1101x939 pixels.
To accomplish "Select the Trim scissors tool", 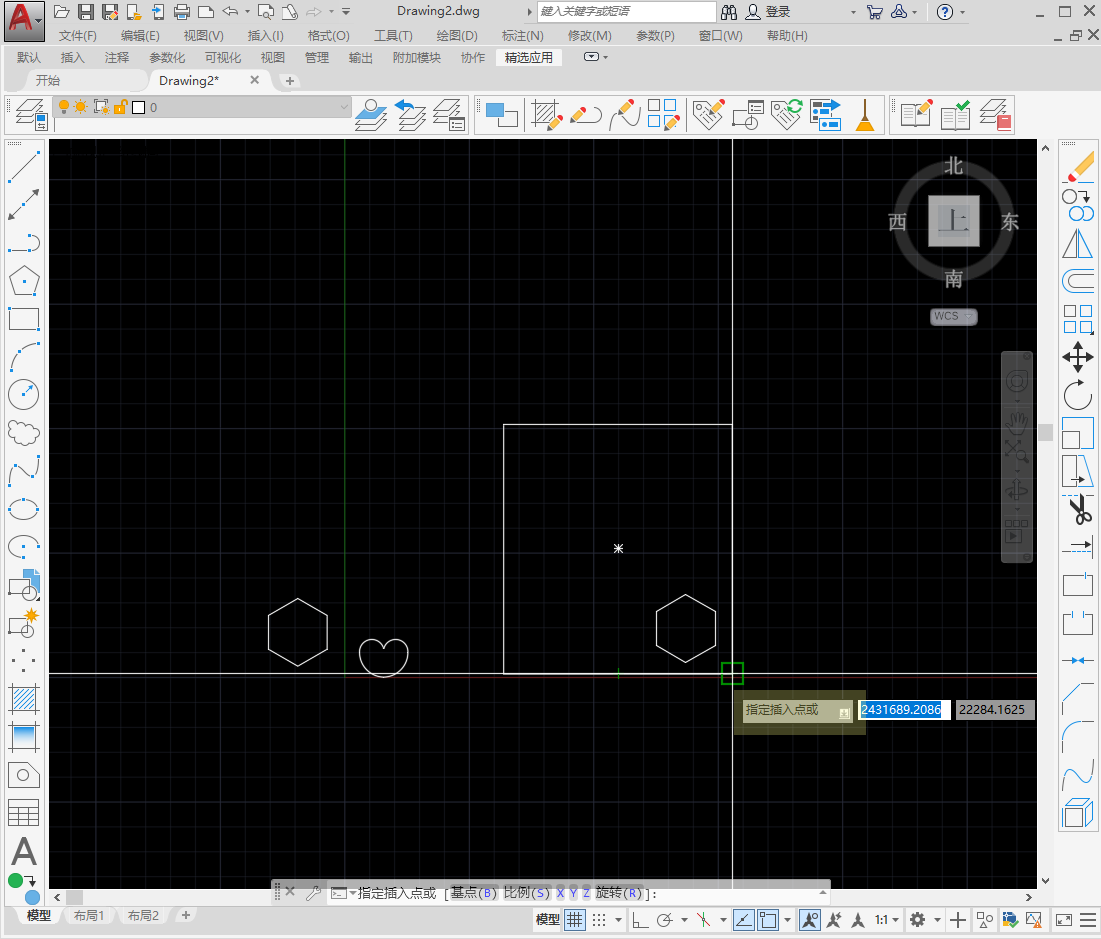I will [1077, 510].
